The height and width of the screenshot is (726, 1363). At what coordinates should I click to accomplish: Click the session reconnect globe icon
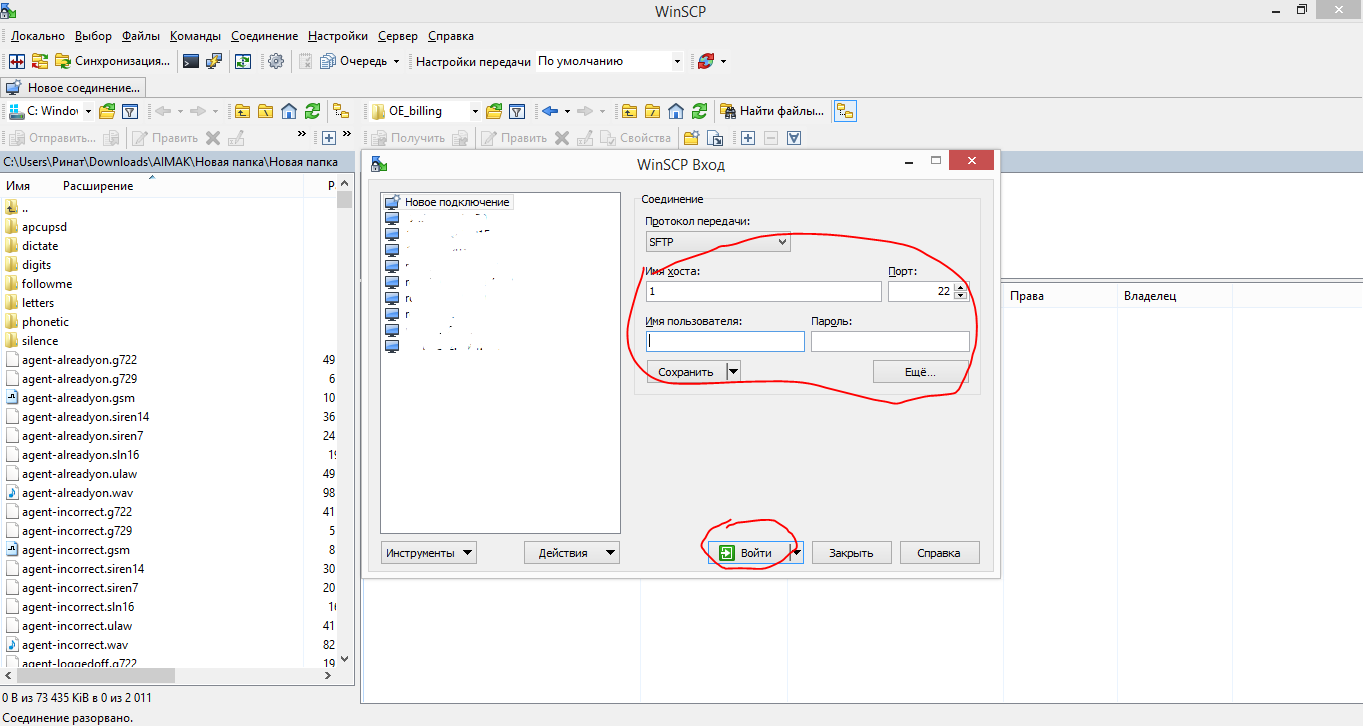706,61
